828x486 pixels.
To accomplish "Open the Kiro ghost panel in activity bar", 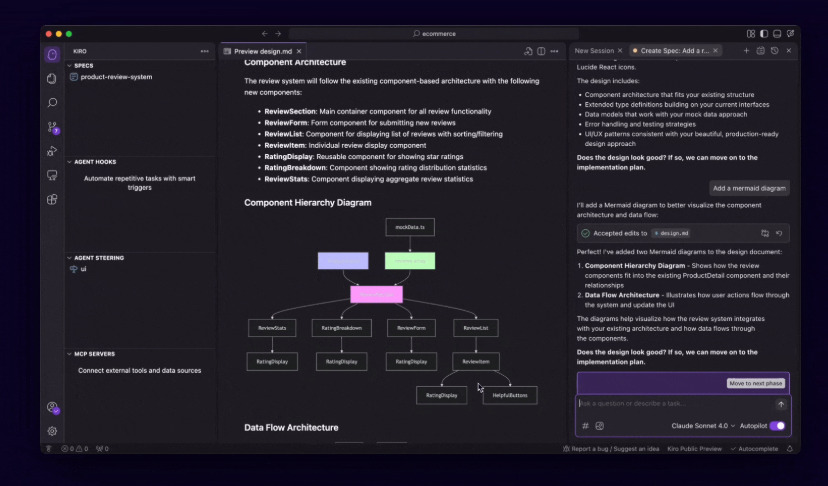I will click(x=52, y=54).
